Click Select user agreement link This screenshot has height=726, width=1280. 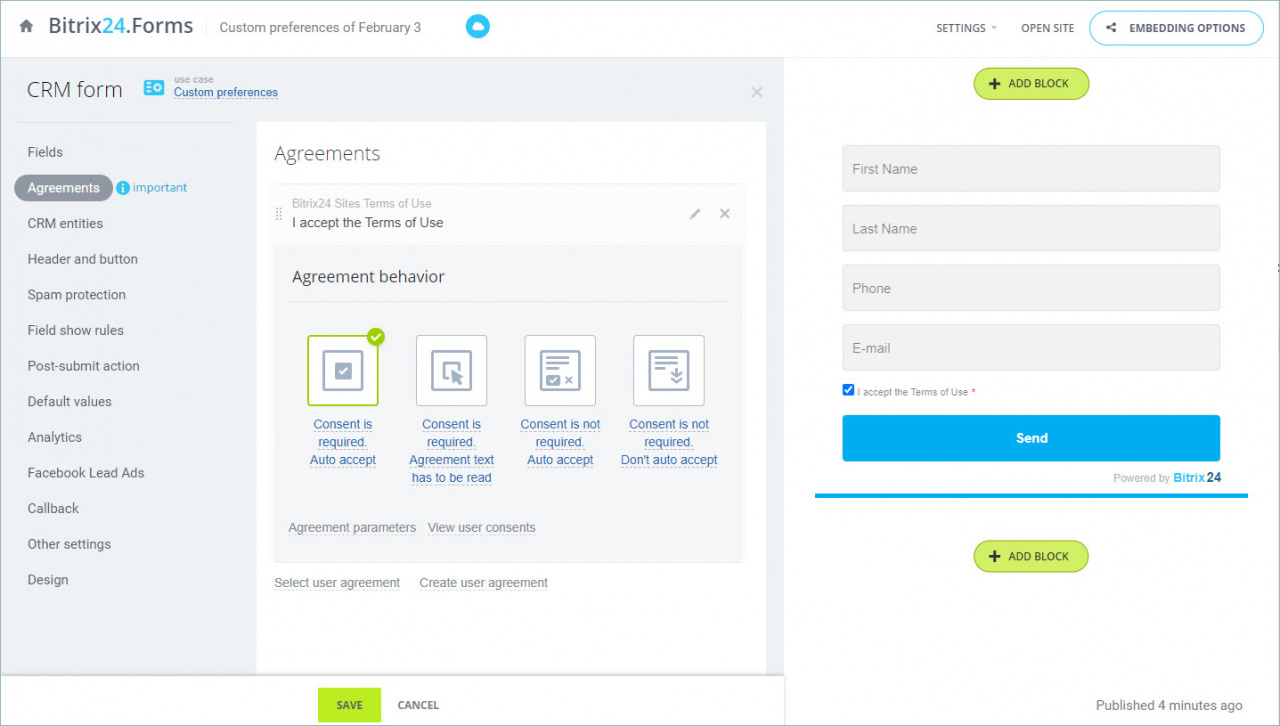pos(337,583)
